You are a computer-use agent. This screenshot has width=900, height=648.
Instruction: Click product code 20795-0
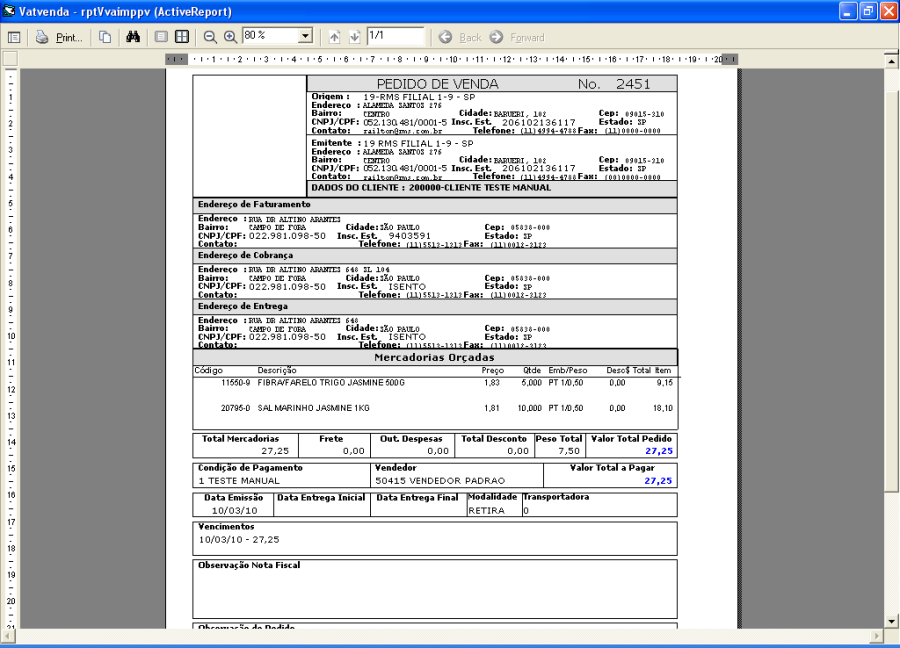tap(235, 408)
